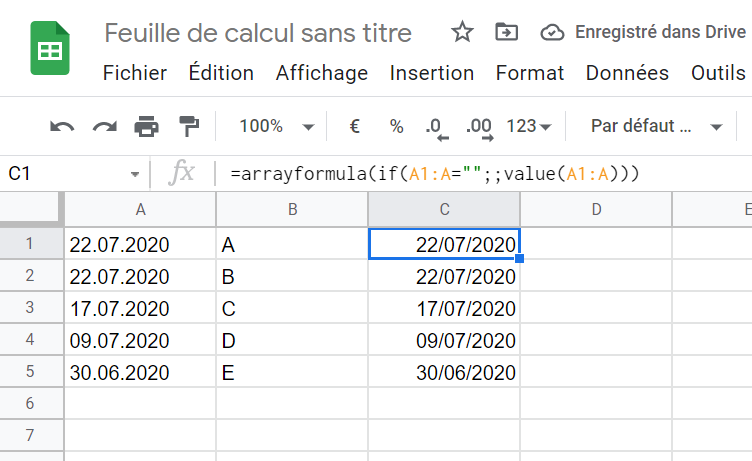Open the Édition menu
This screenshot has width=752, height=461.
tap(221, 73)
